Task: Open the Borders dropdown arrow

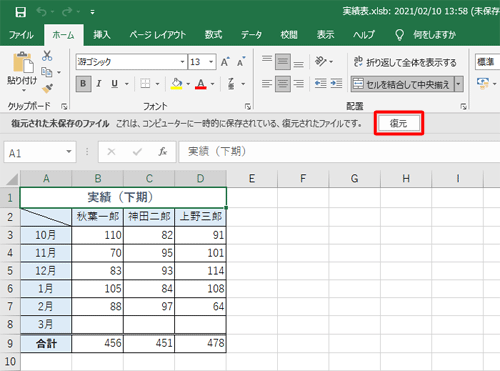Action: point(157,84)
